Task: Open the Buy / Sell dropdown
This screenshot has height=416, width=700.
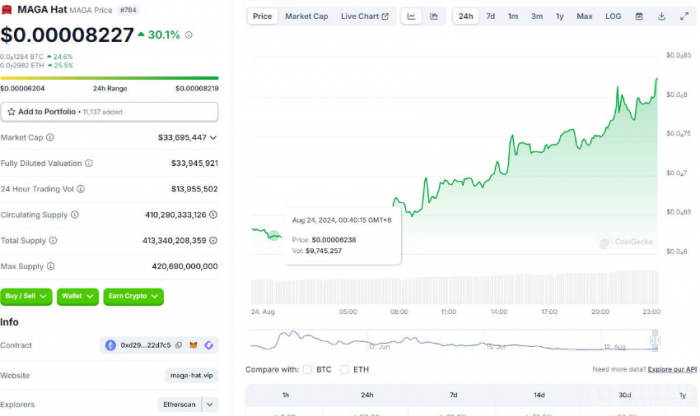Action: pos(26,296)
